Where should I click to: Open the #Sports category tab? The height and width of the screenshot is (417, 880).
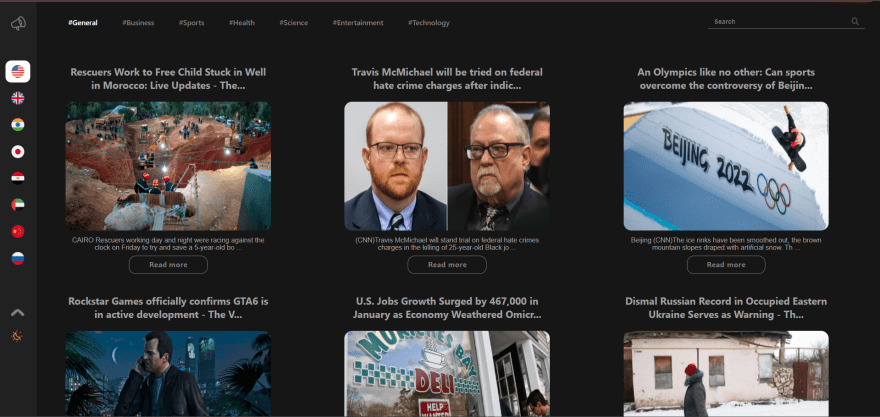pyautogui.click(x=191, y=23)
